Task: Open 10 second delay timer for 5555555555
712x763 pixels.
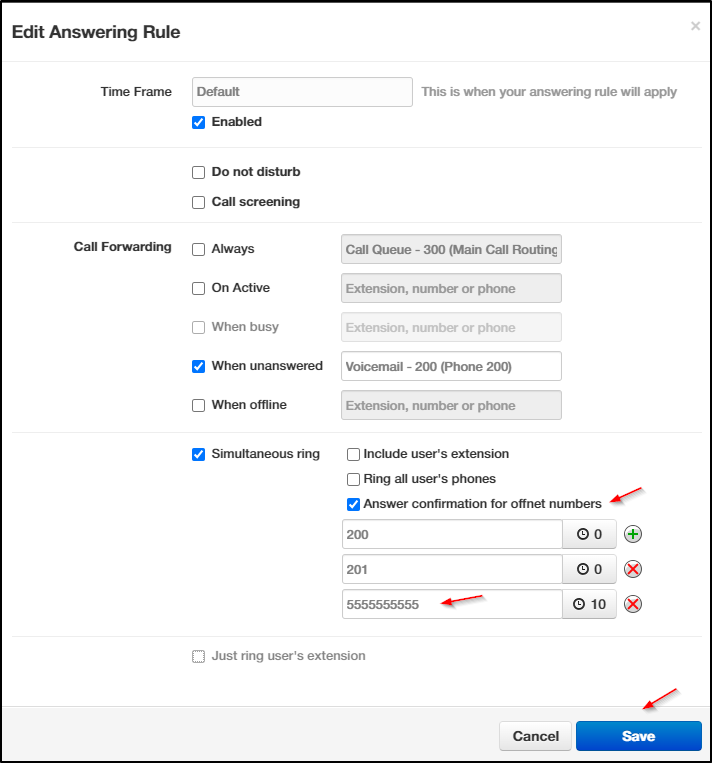Action: [589, 604]
